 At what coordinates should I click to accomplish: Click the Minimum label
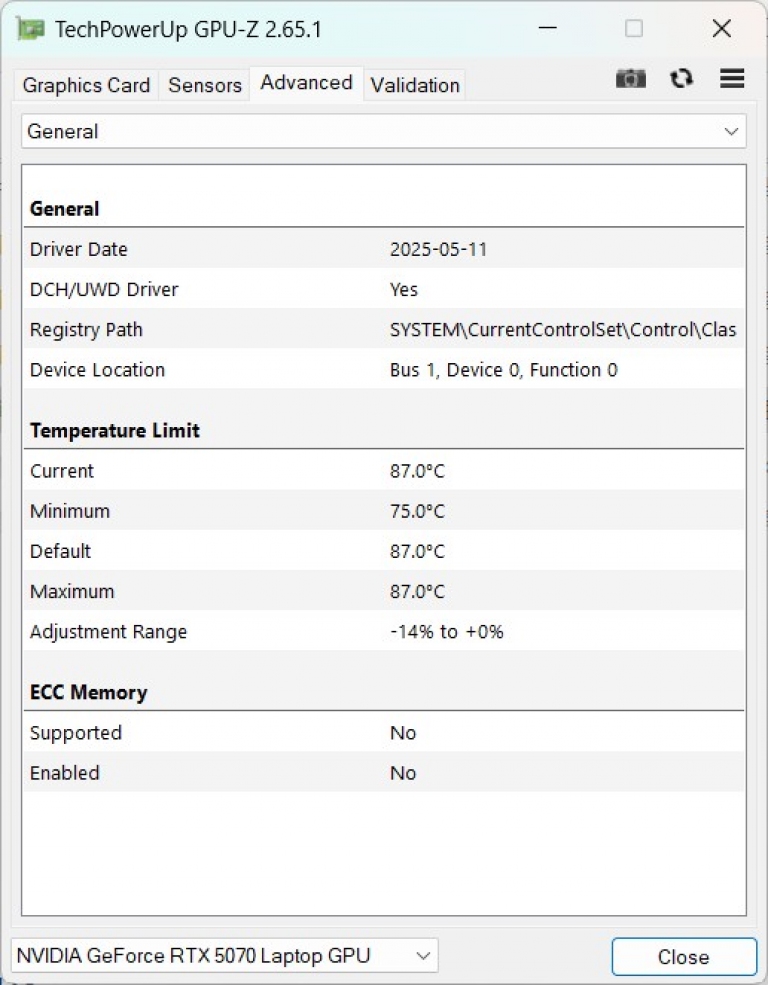point(70,511)
